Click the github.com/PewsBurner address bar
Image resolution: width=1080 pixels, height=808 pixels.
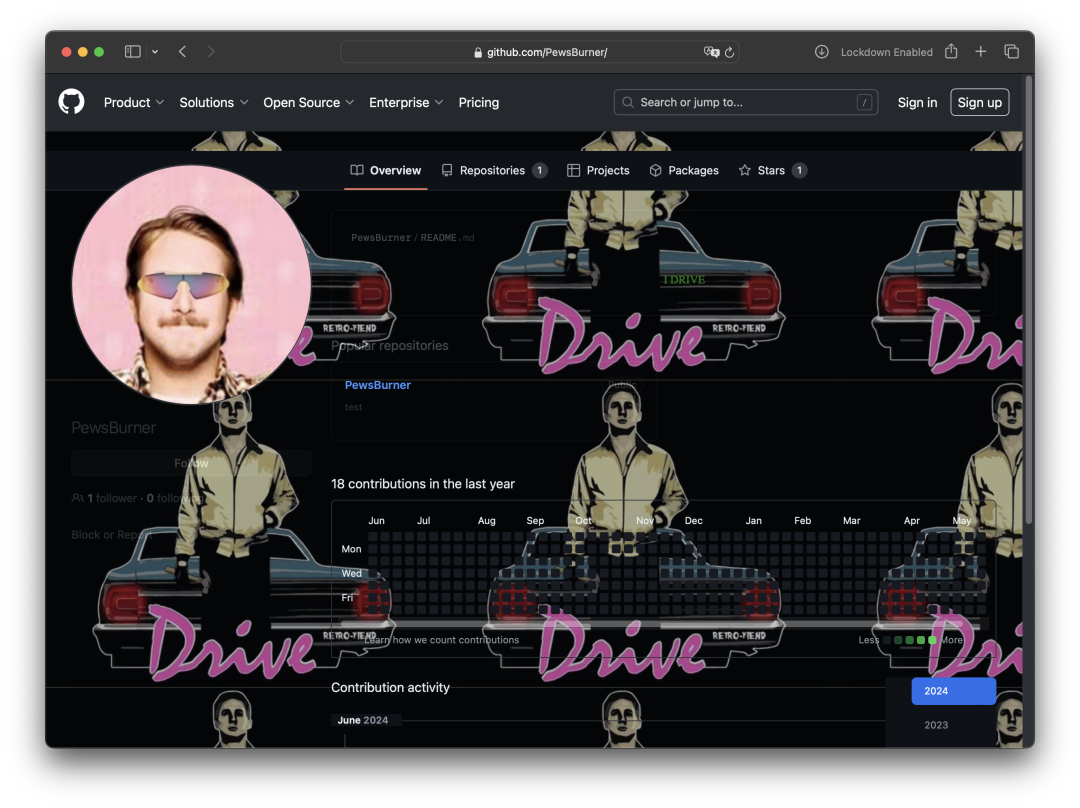click(x=540, y=52)
